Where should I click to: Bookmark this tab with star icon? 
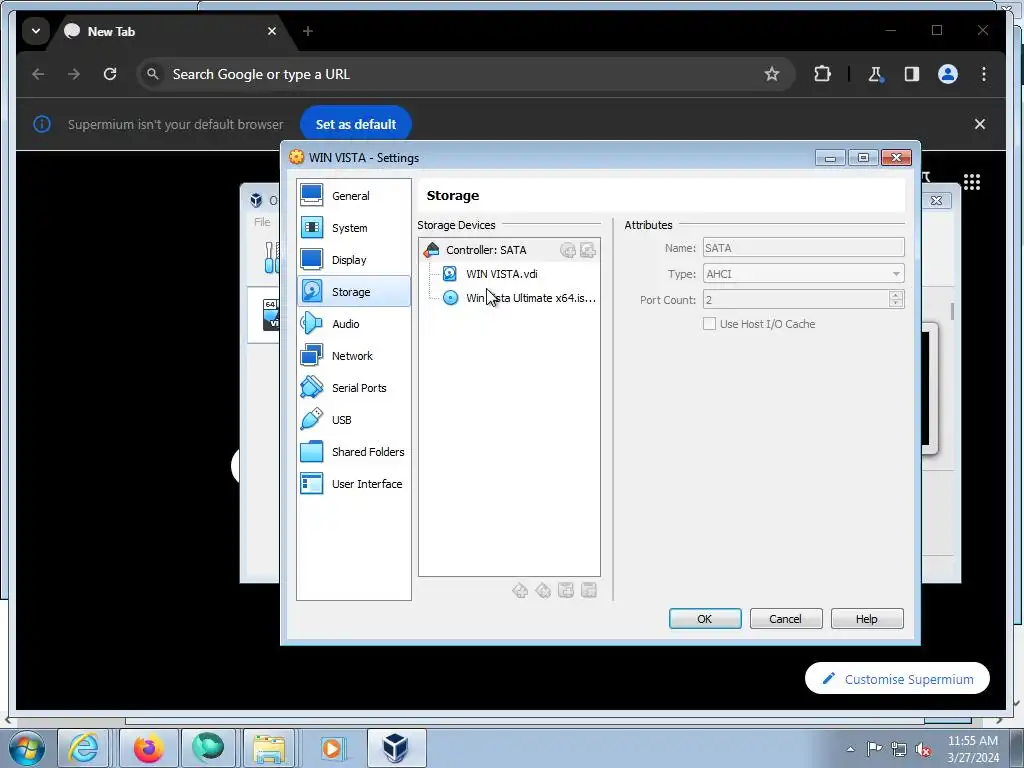(771, 74)
